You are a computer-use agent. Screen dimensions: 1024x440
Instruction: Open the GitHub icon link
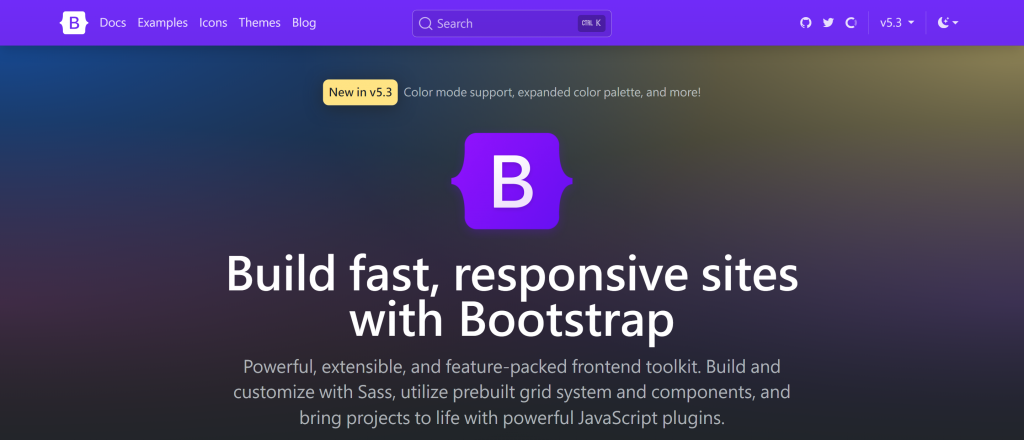[806, 23]
